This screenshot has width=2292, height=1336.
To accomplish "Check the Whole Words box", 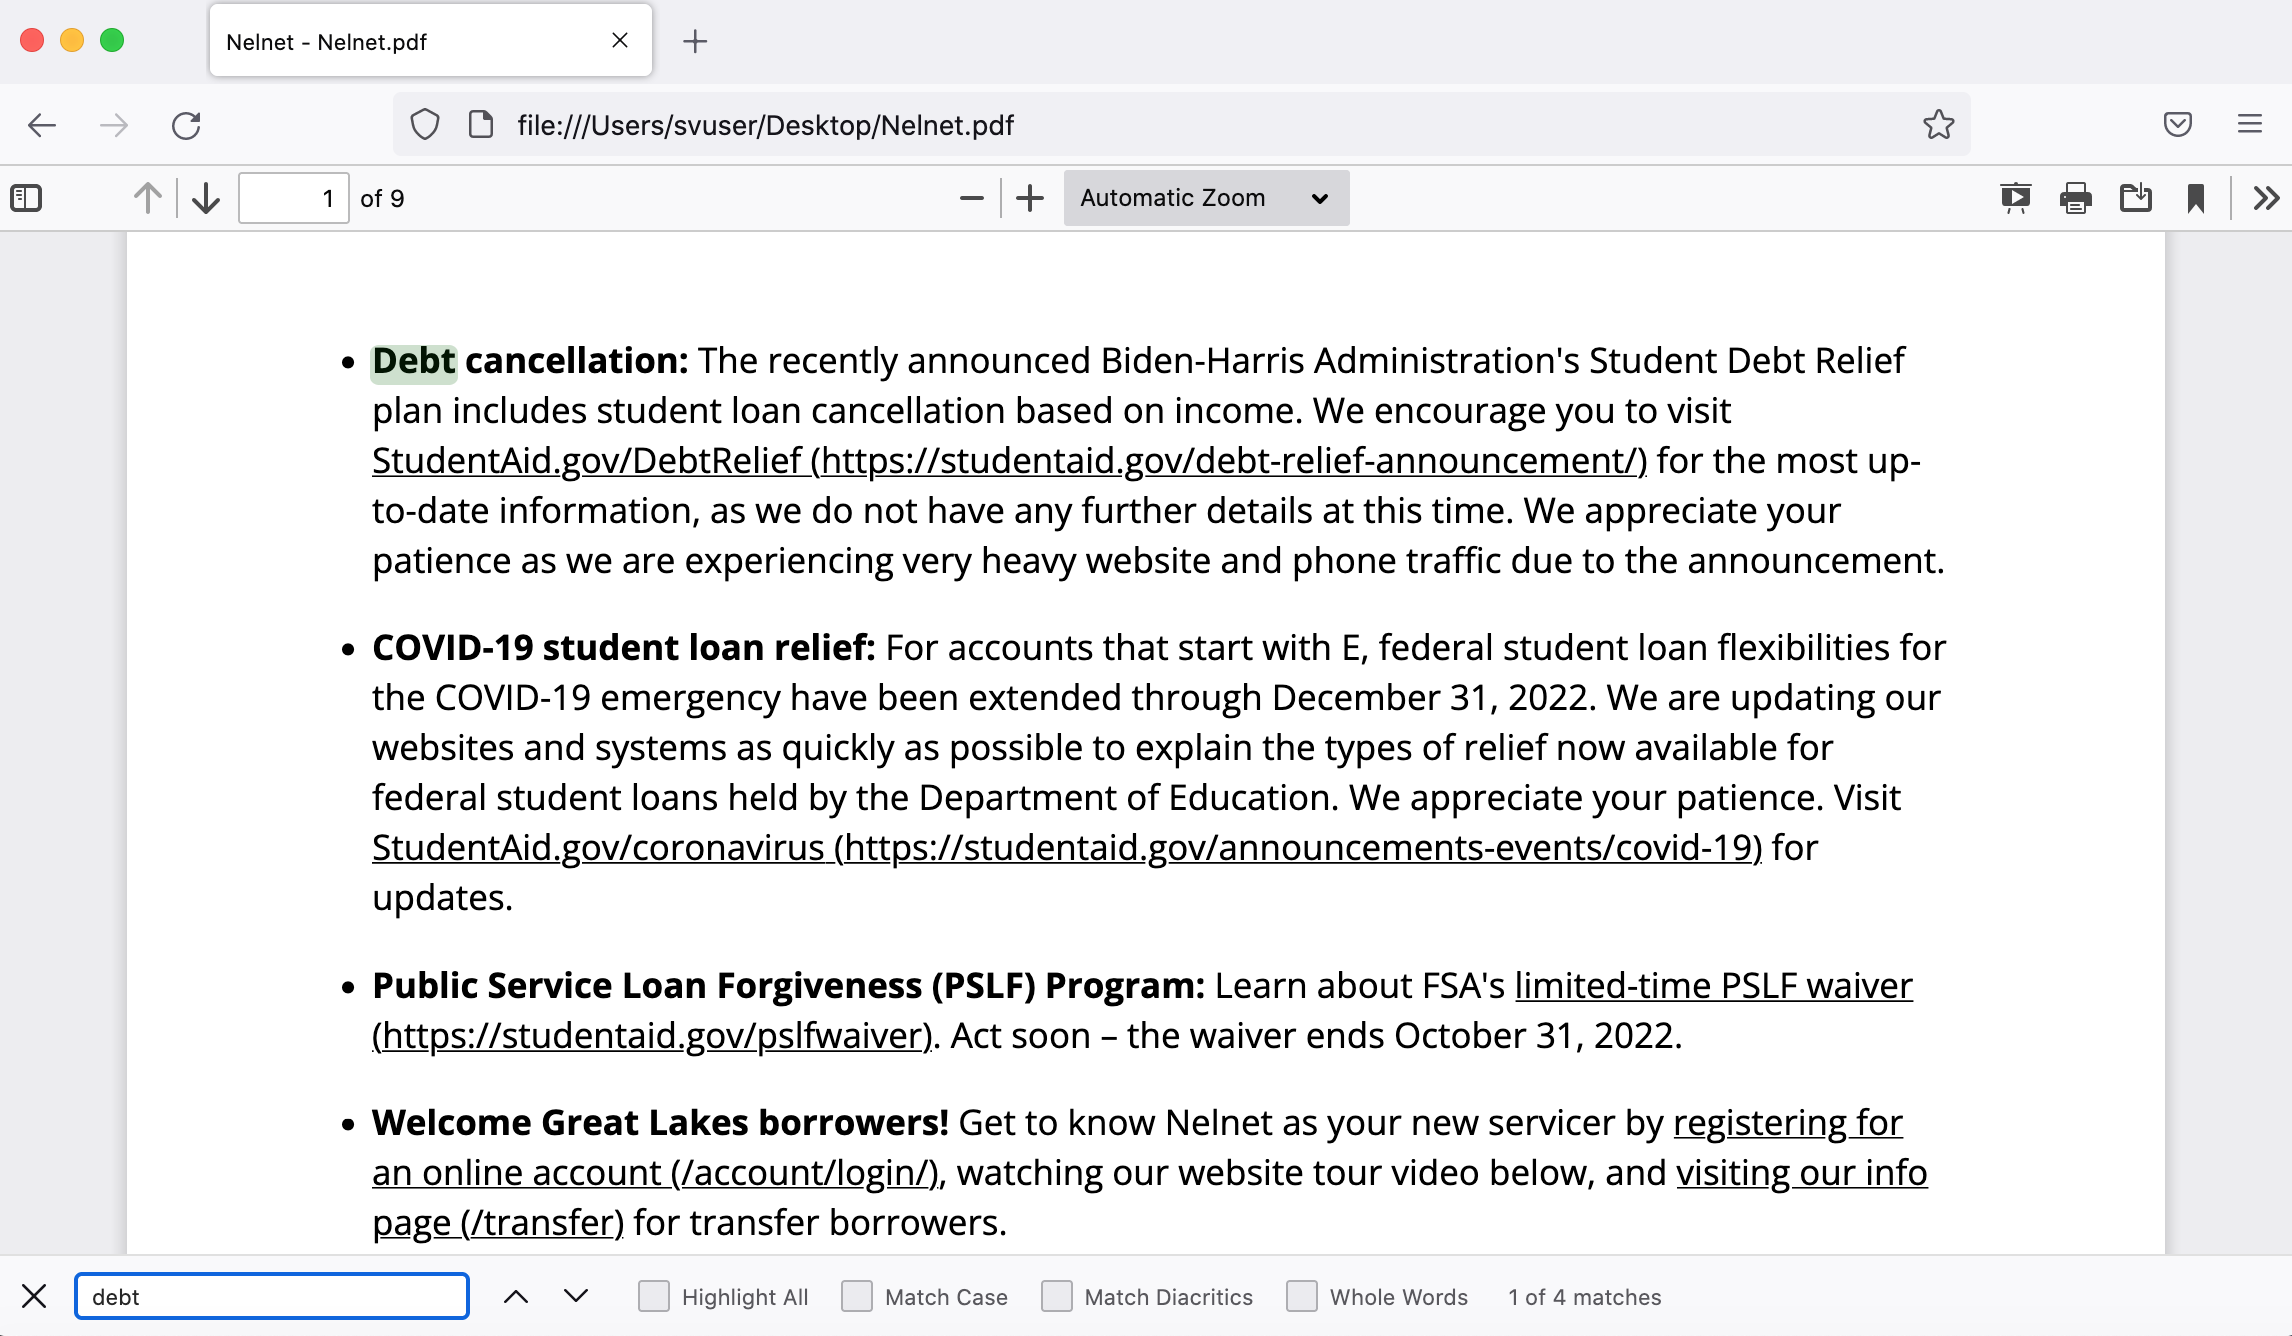I will pyautogui.click(x=1302, y=1296).
